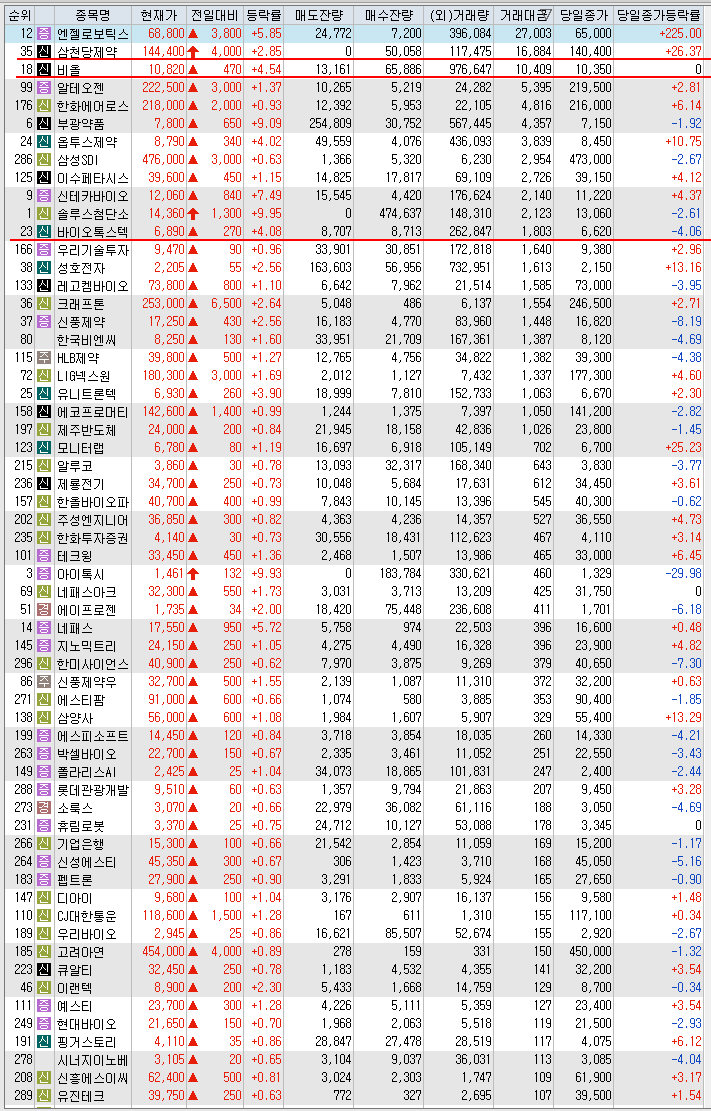Screen dimensions: 711x1111
Task: Select the 제주반도체 stock name
Action: pos(86,430)
